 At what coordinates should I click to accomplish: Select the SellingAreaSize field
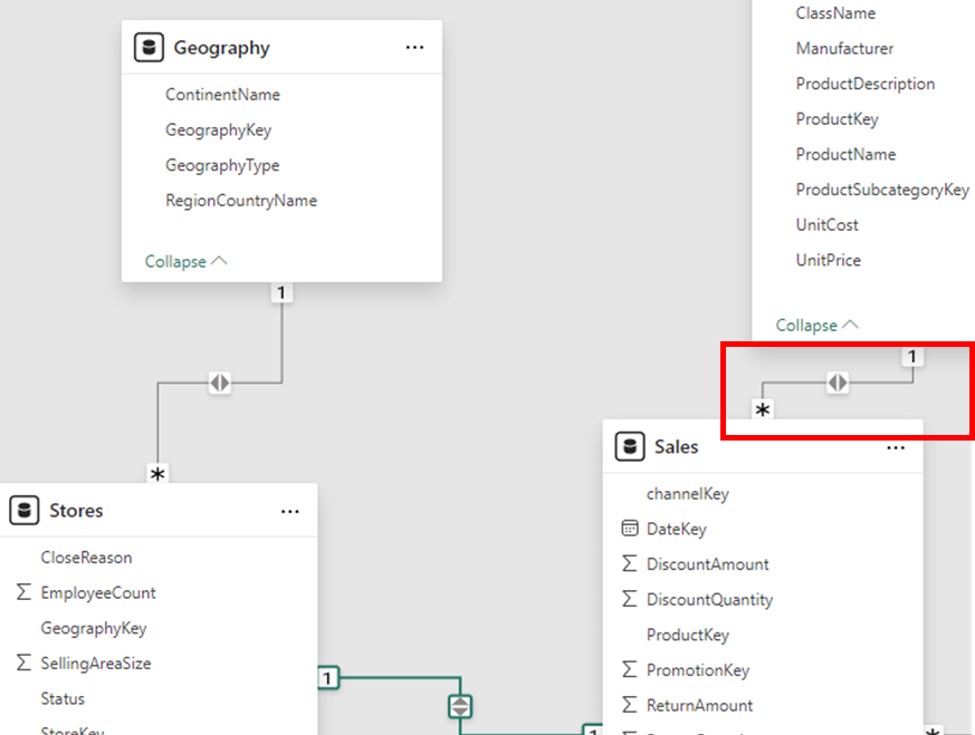point(96,663)
